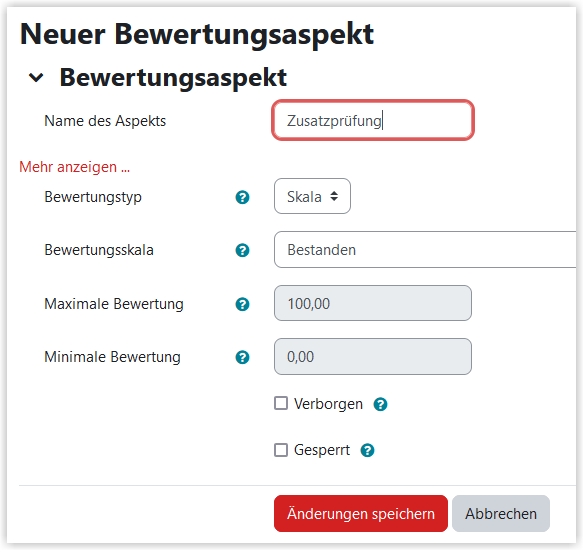Click the Mehr anzeigen link

(x=74, y=167)
